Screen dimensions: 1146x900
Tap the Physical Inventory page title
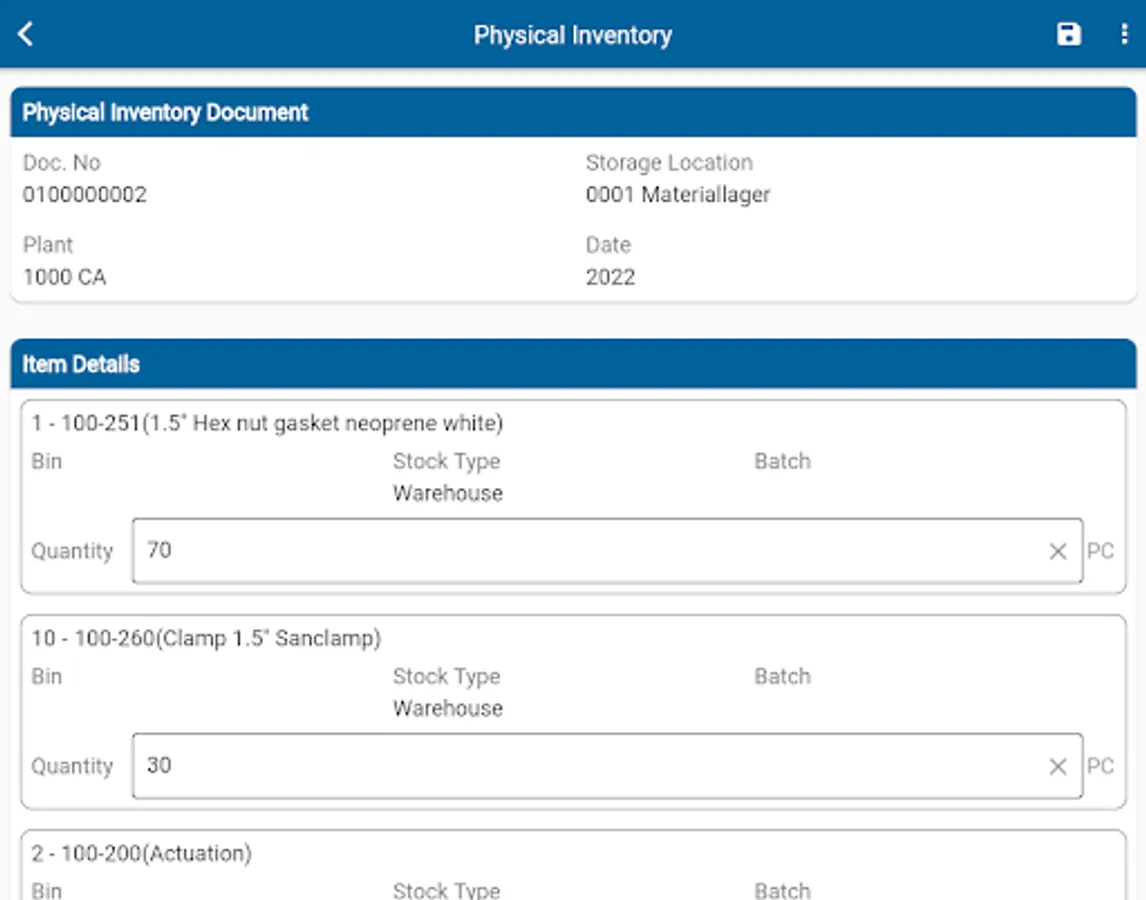point(572,35)
